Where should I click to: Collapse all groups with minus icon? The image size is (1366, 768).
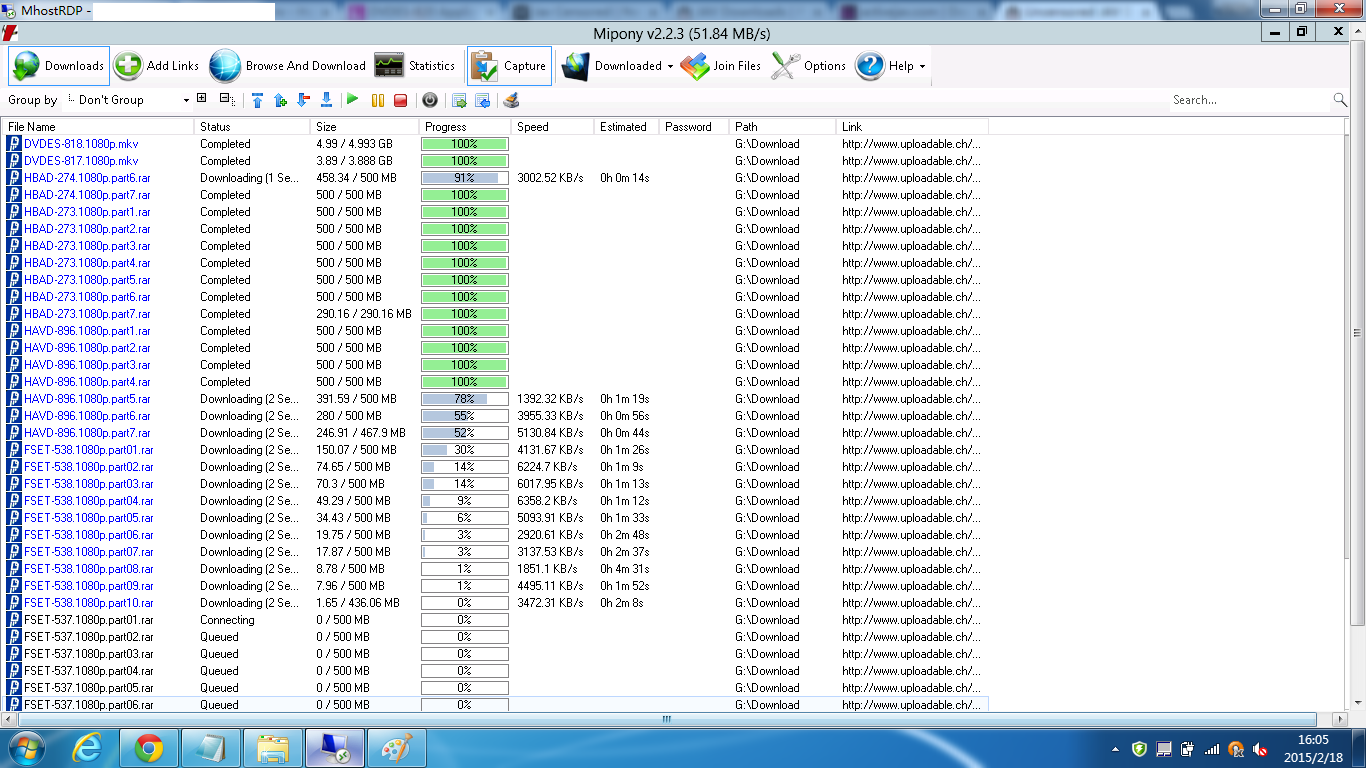[227, 100]
